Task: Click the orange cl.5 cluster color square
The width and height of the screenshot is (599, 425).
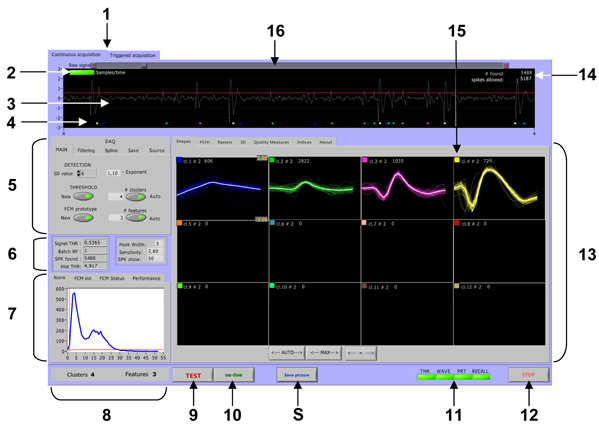Action: pyautogui.click(x=180, y=223)
